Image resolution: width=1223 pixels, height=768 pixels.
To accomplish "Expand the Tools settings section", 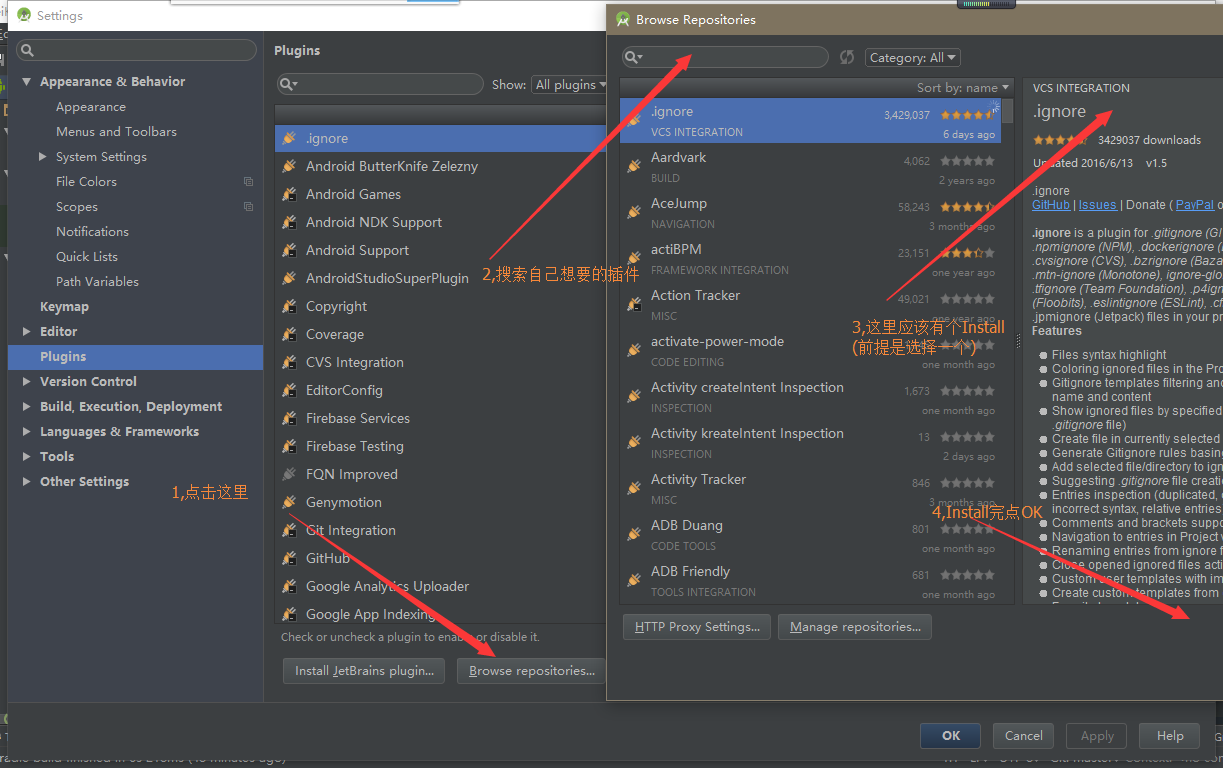I will (27, 457).
